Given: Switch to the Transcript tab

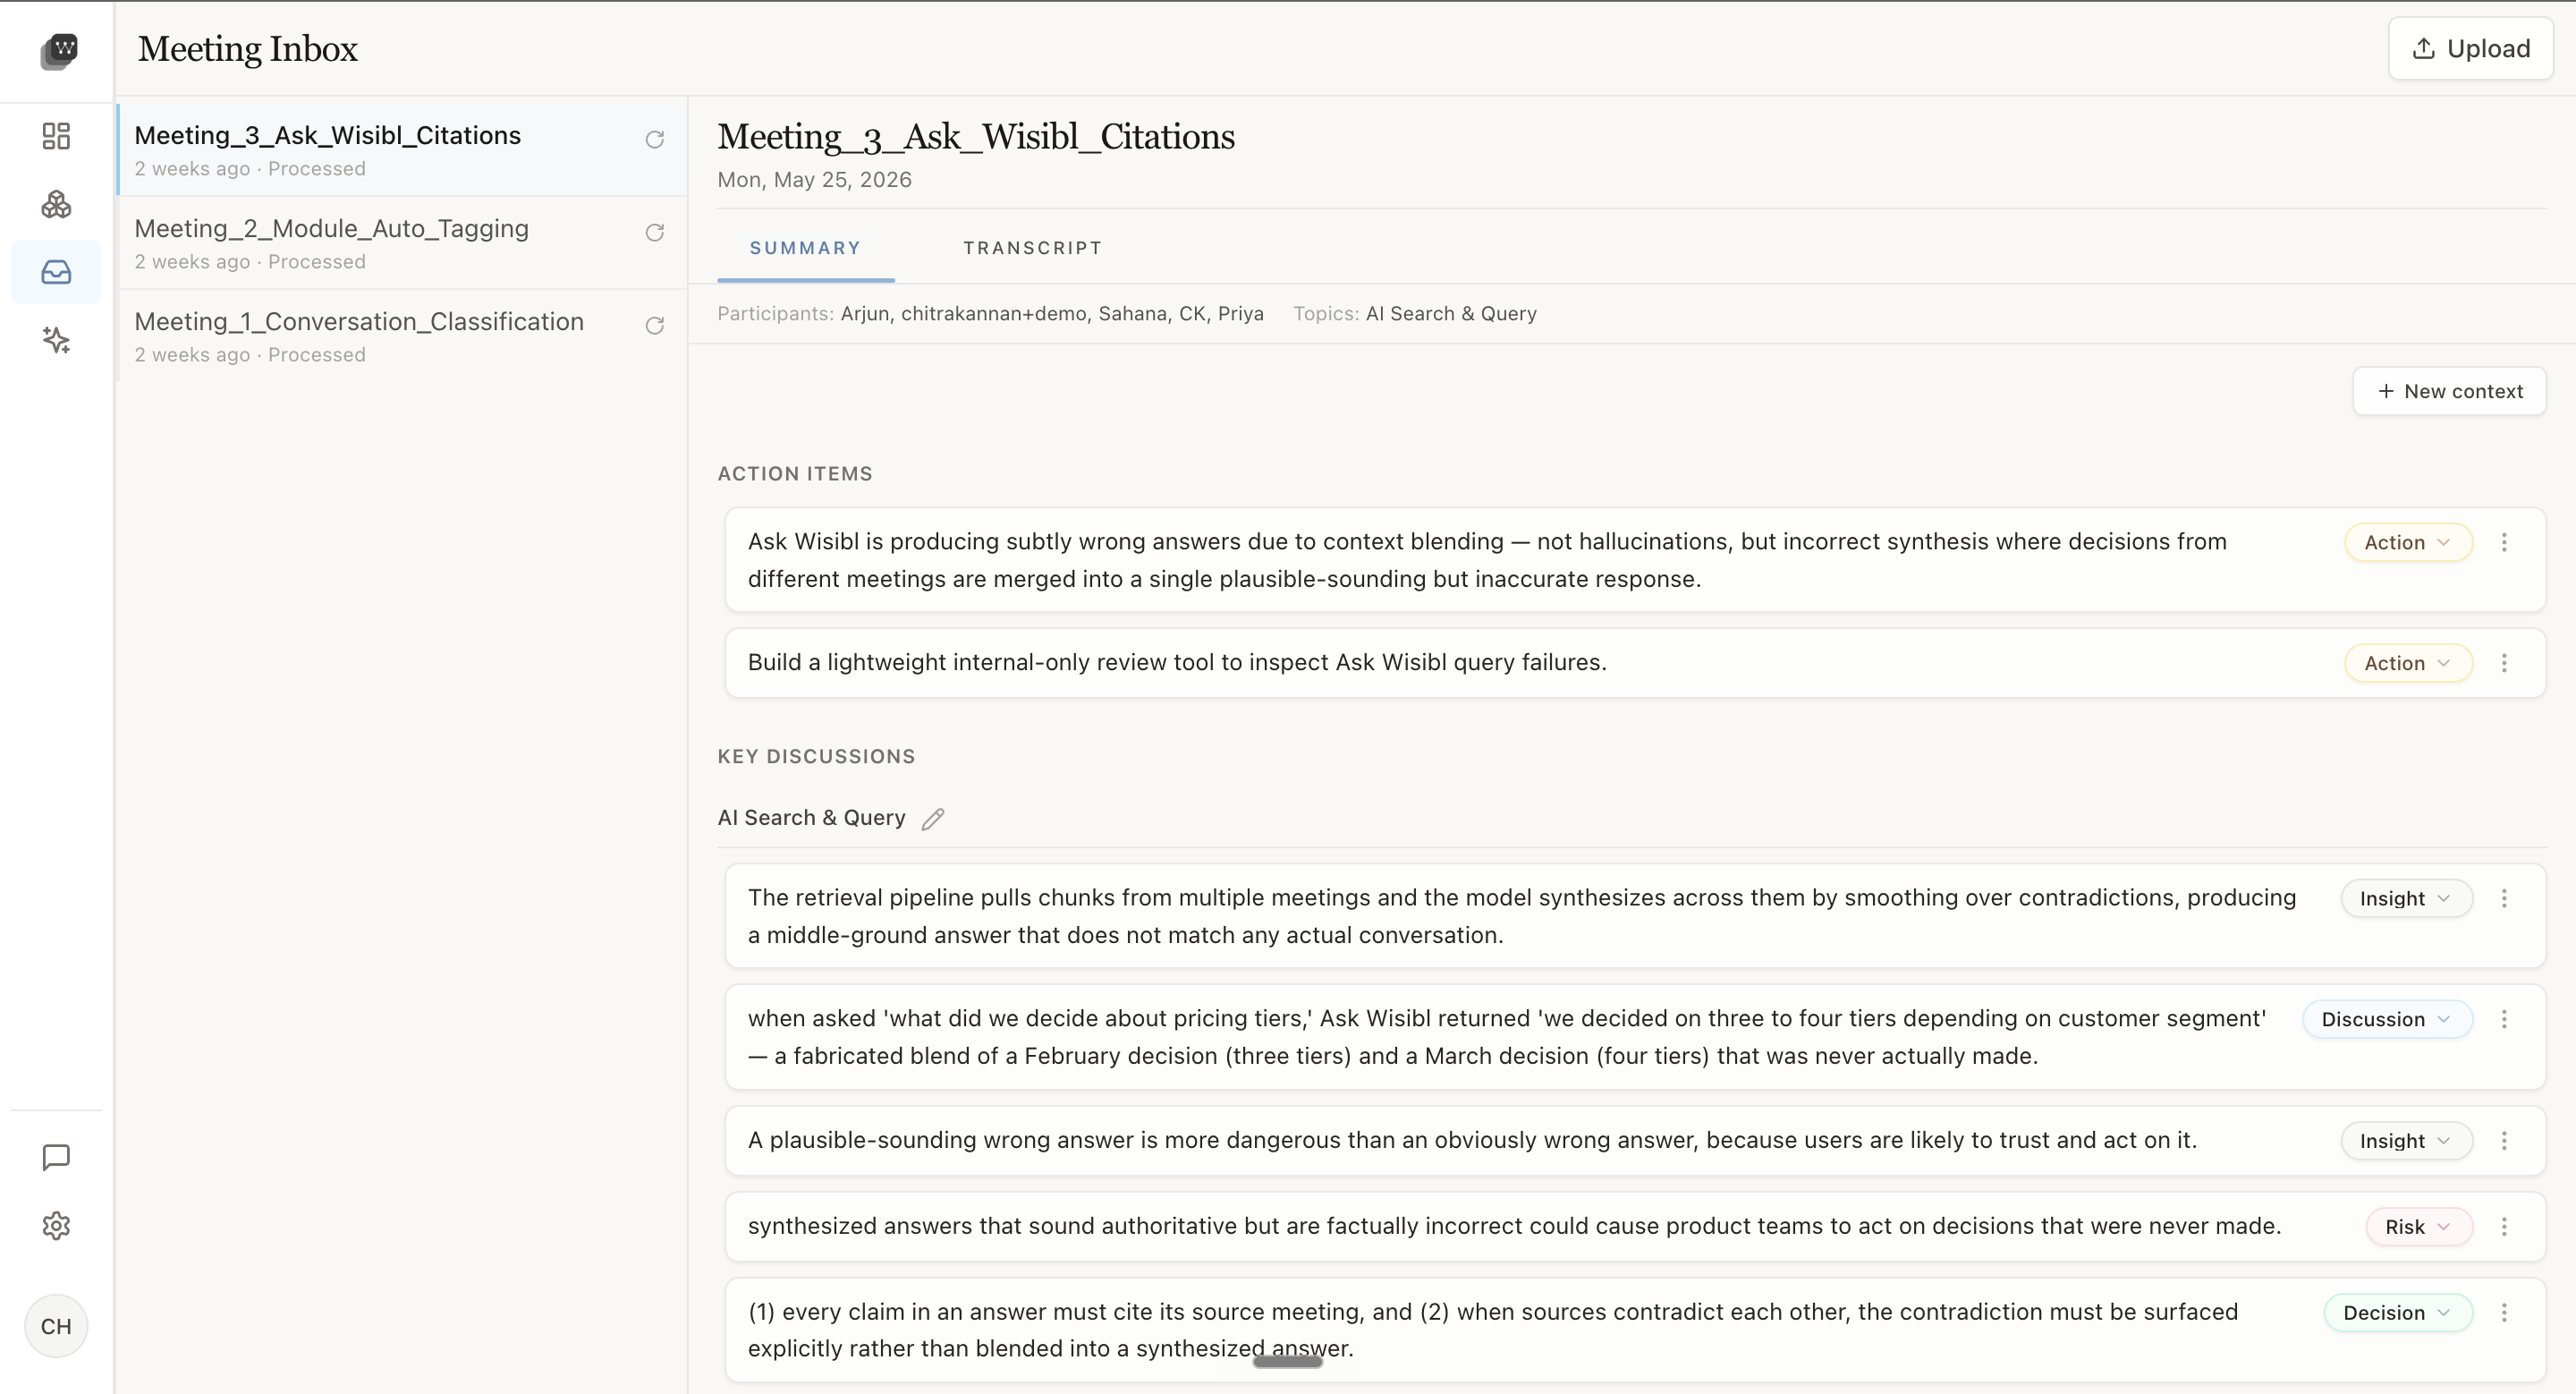Looking at the screenshot, I should click(x=1032, y=248).
